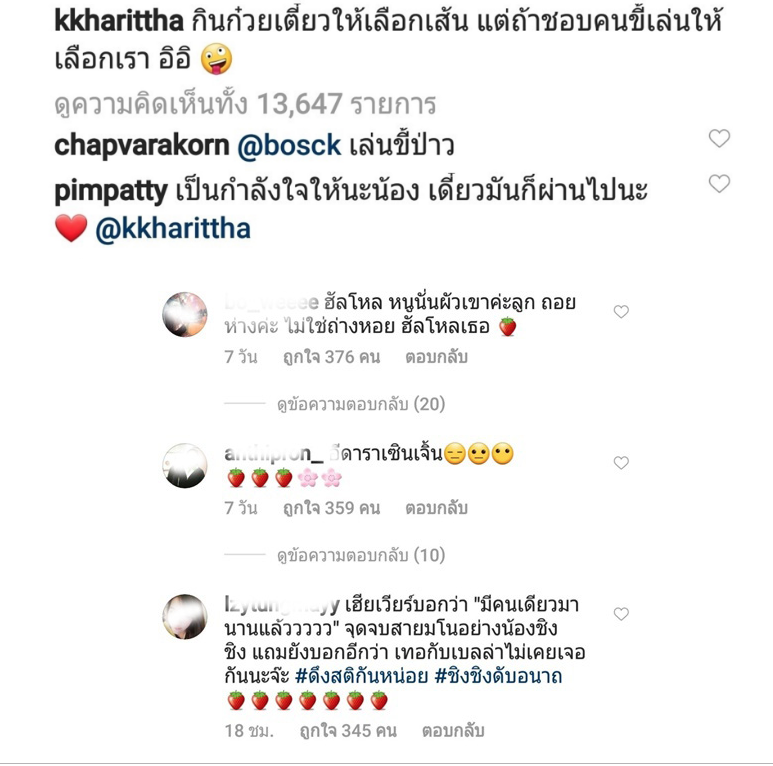This screenshot has height=766, width=773.
Task: Tap the heart on the 345-likes comment
Action: click(x=621, y=614)
